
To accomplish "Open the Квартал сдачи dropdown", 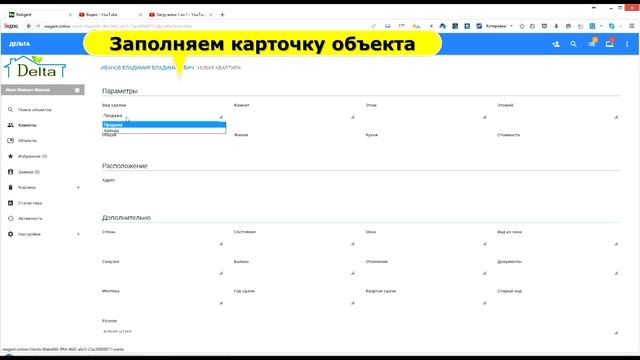I will click(x=426, y=302).
